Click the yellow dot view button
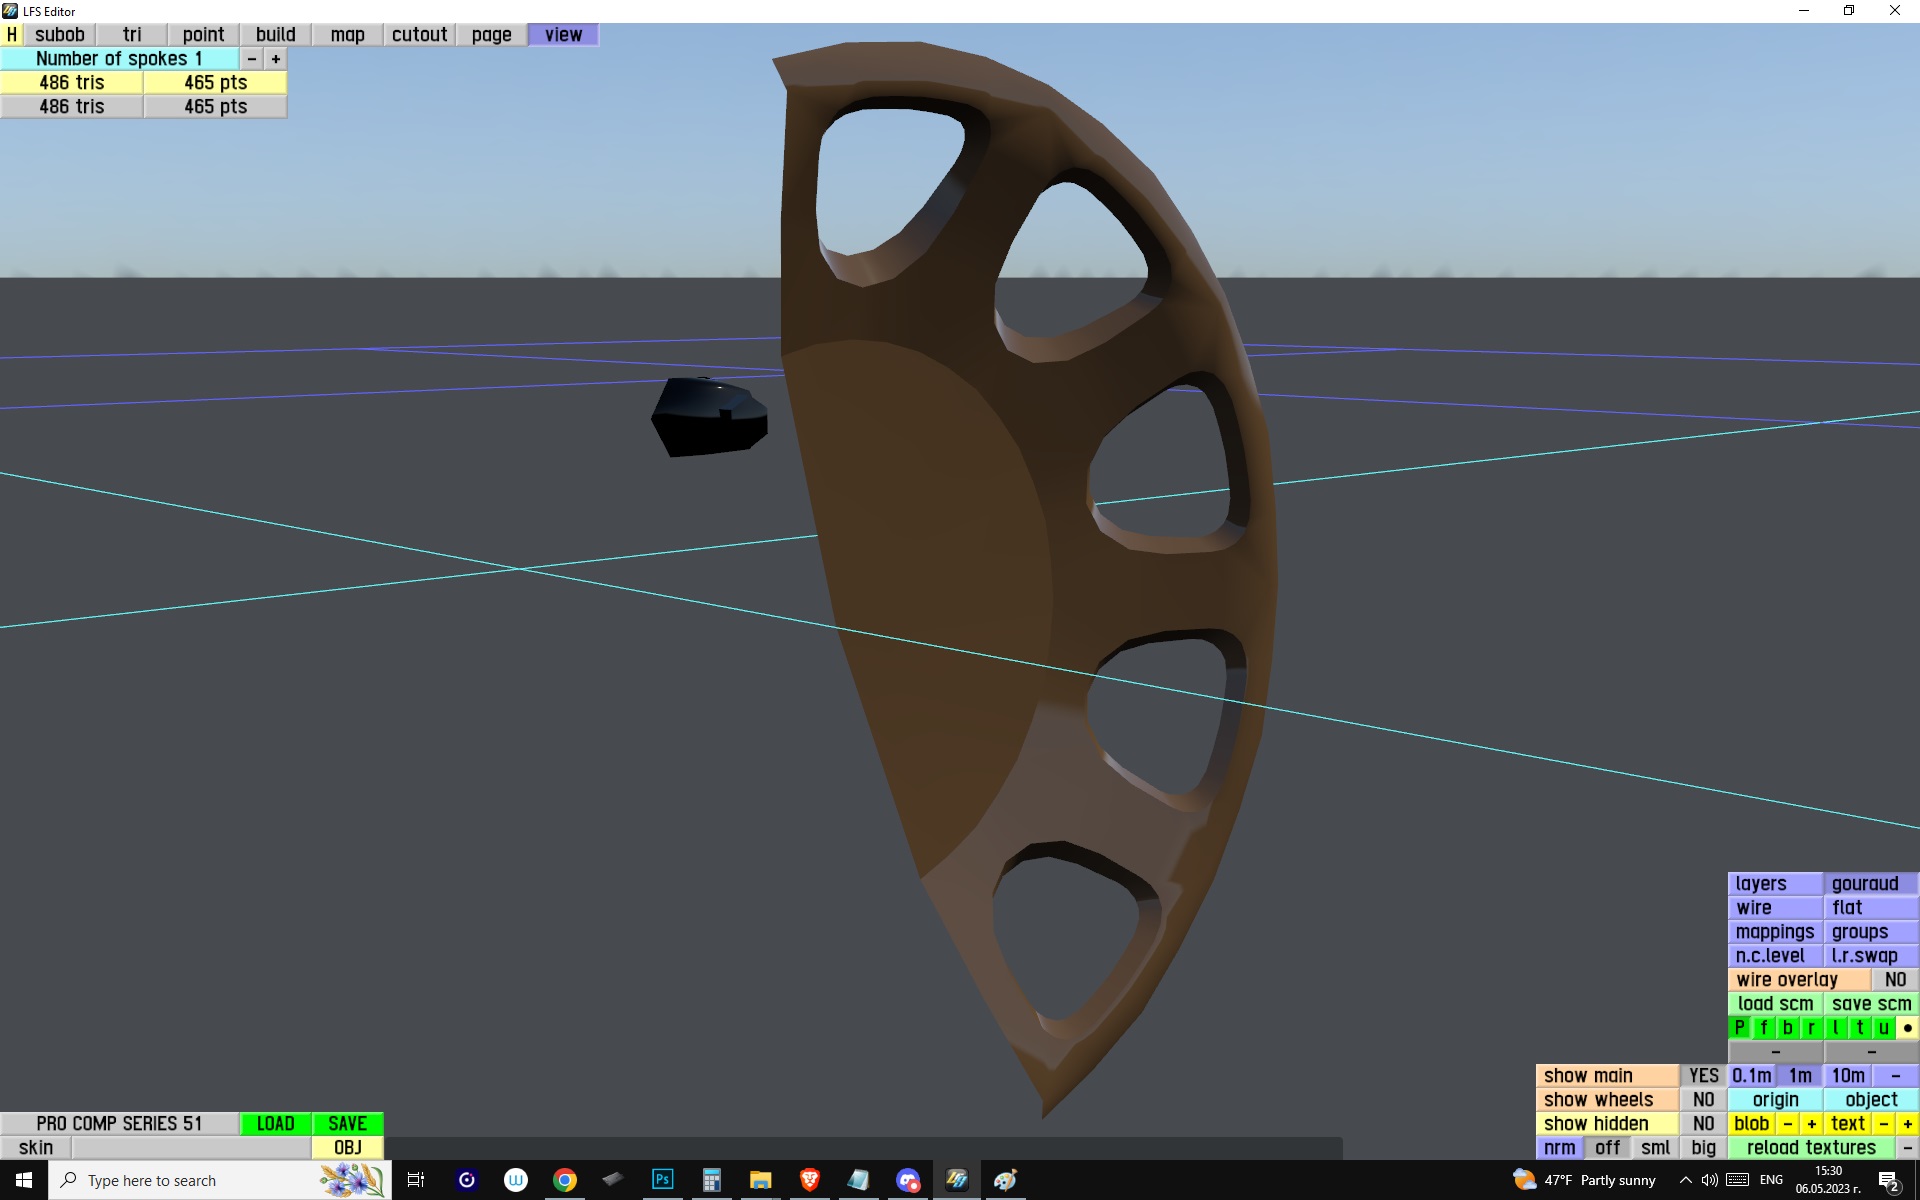The image size is (1920, 1200). pos(1907,1028)
